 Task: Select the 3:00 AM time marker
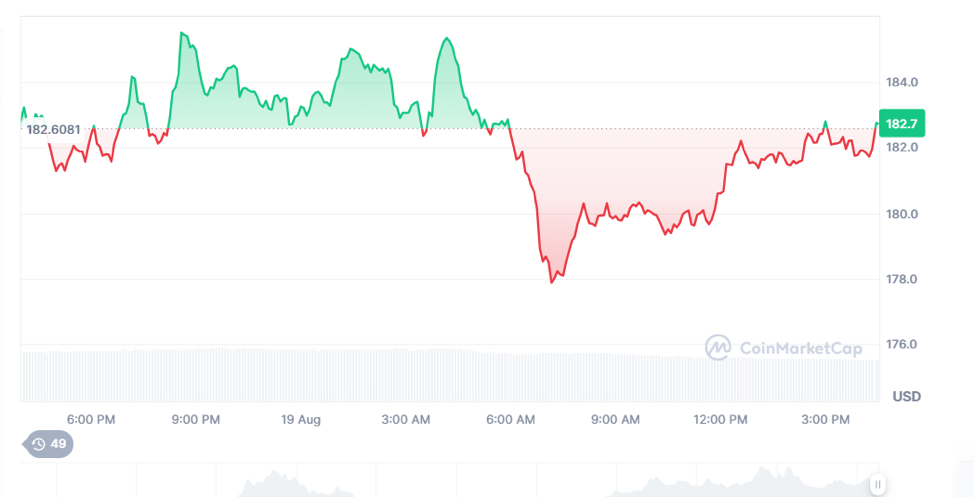tap(406, 420)
